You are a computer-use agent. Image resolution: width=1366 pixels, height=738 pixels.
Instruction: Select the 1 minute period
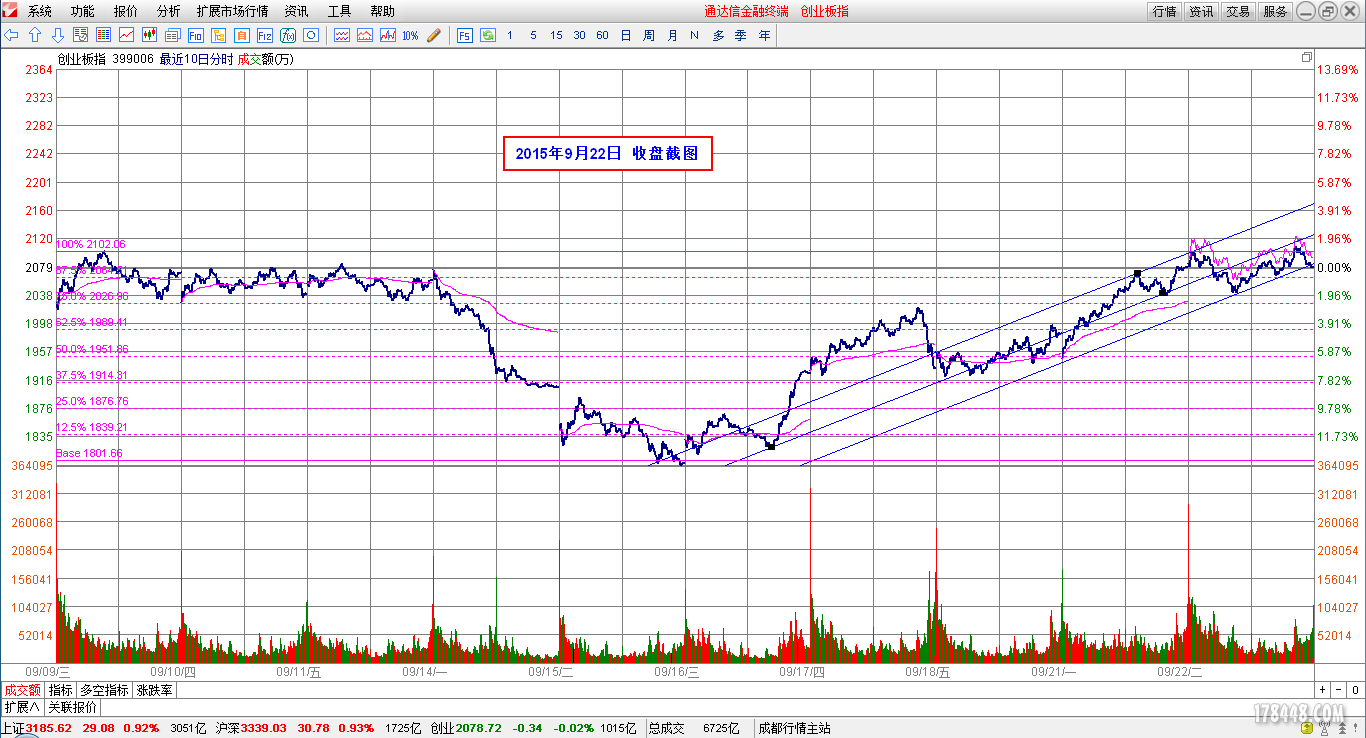click(510, 35)
